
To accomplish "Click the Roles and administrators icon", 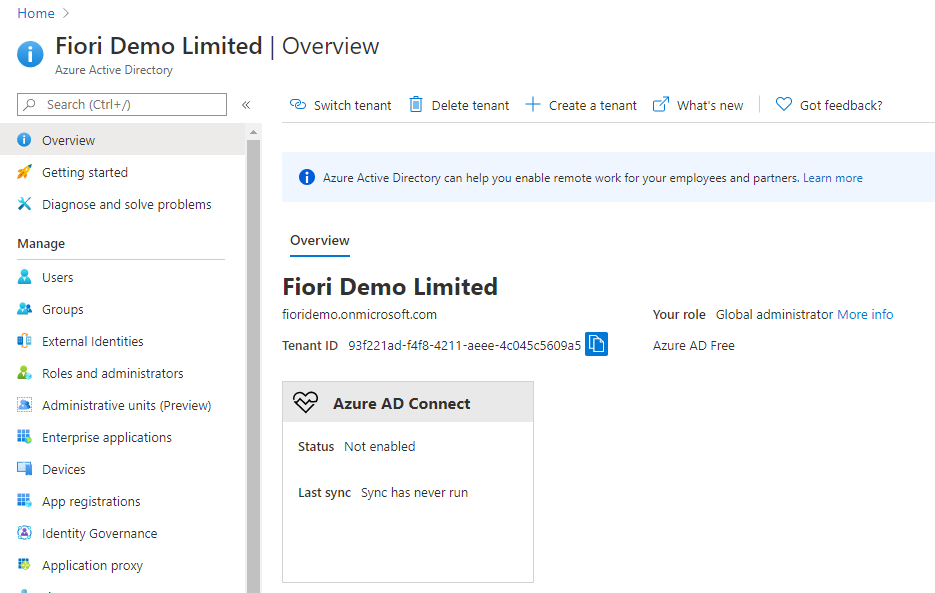I will (24, 373).
